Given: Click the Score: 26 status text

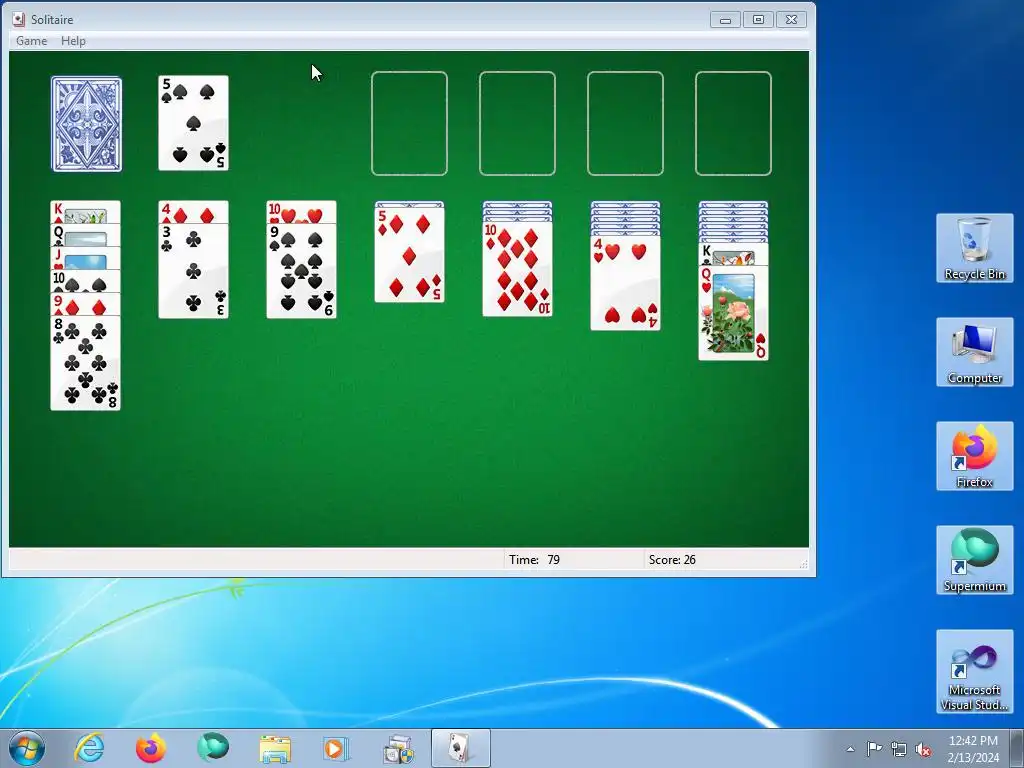Looking at the screenshot, I should [x=672, y=560].
